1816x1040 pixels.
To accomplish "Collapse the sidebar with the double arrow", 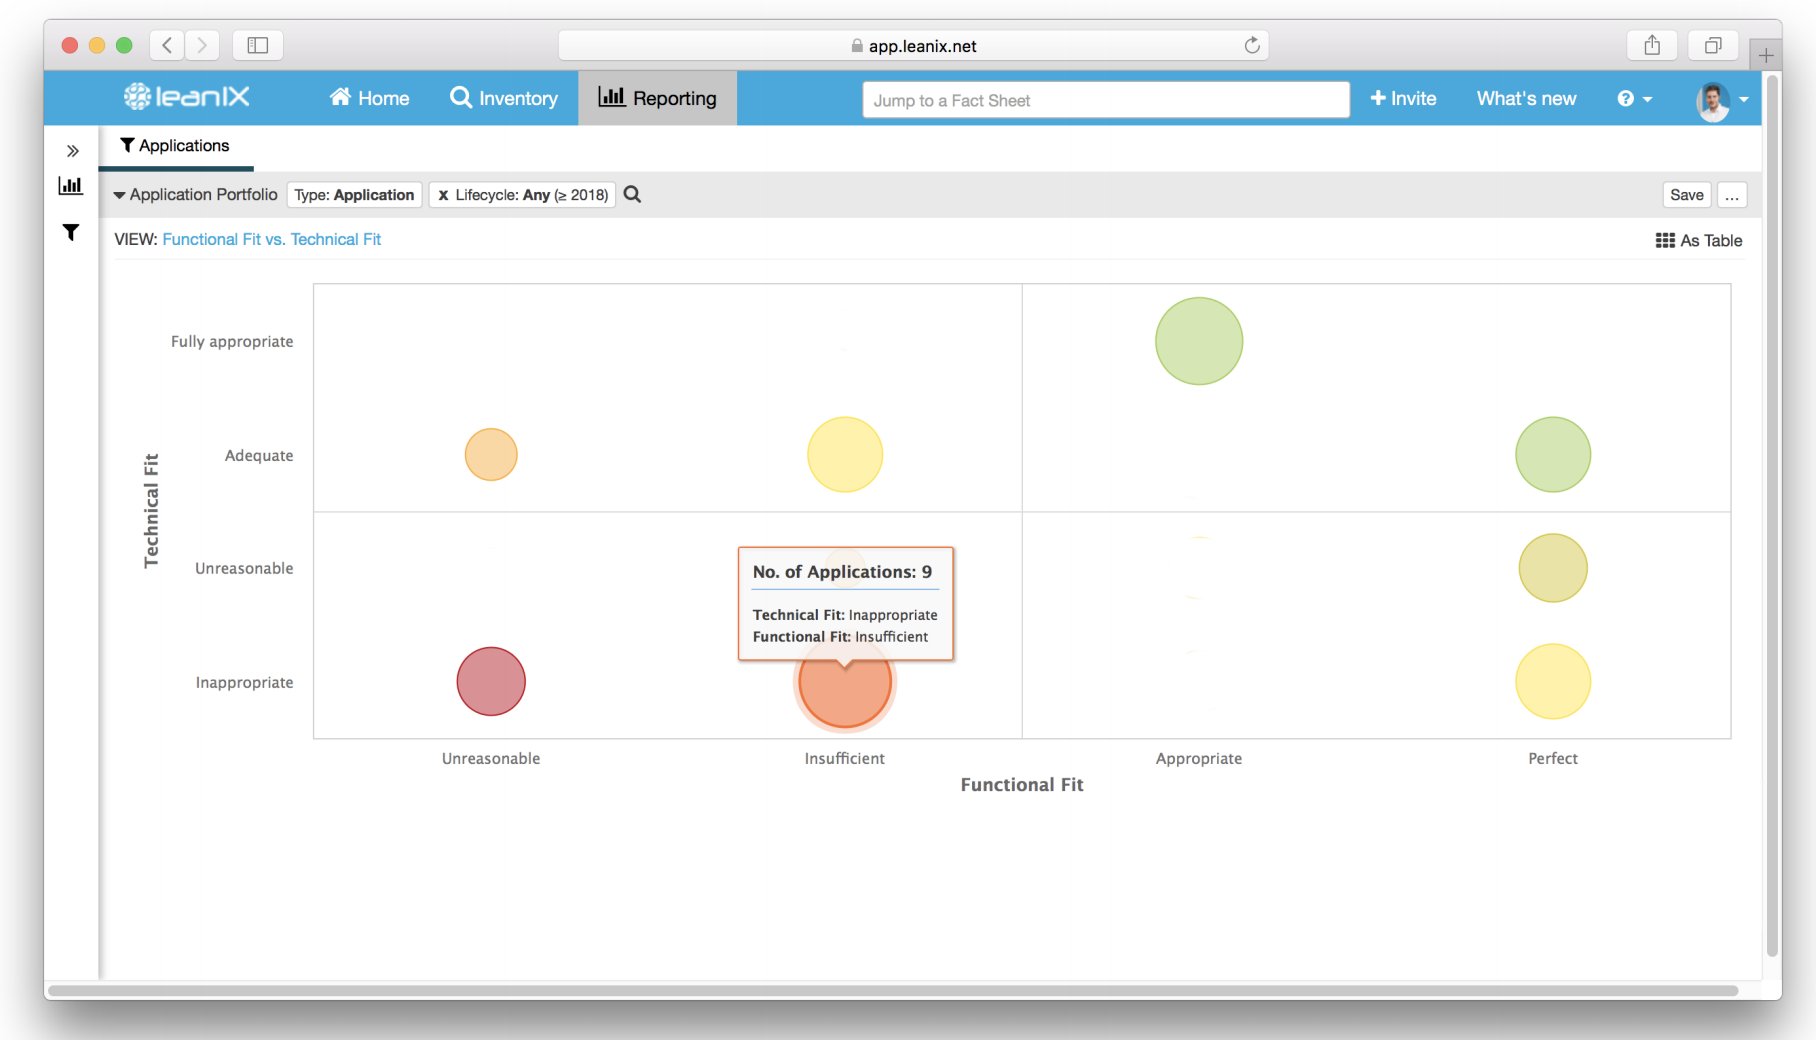I will pyautogui.click(x=72, y=150).
